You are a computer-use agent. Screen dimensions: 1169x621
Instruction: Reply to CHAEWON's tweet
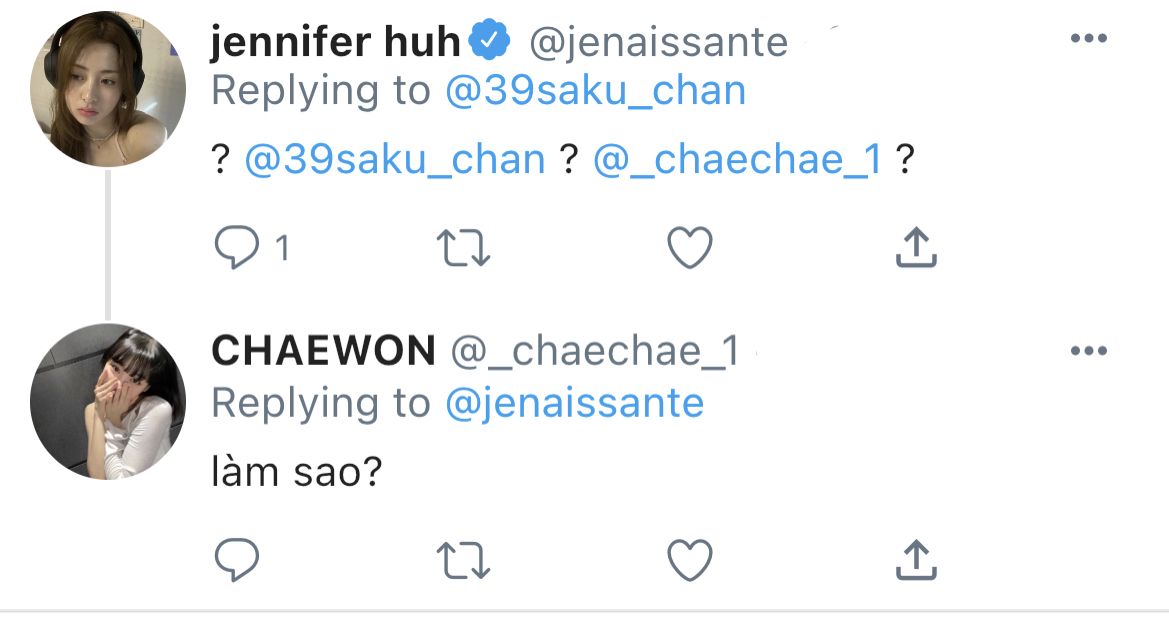(x=237, y=560)
